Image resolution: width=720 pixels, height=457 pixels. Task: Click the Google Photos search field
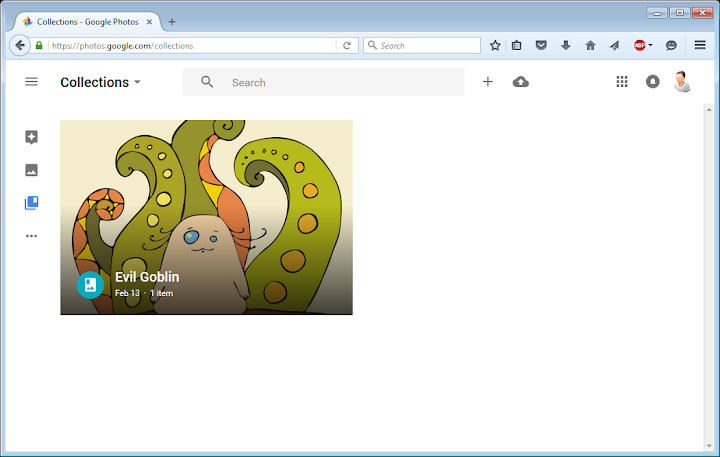pos(323,82)
